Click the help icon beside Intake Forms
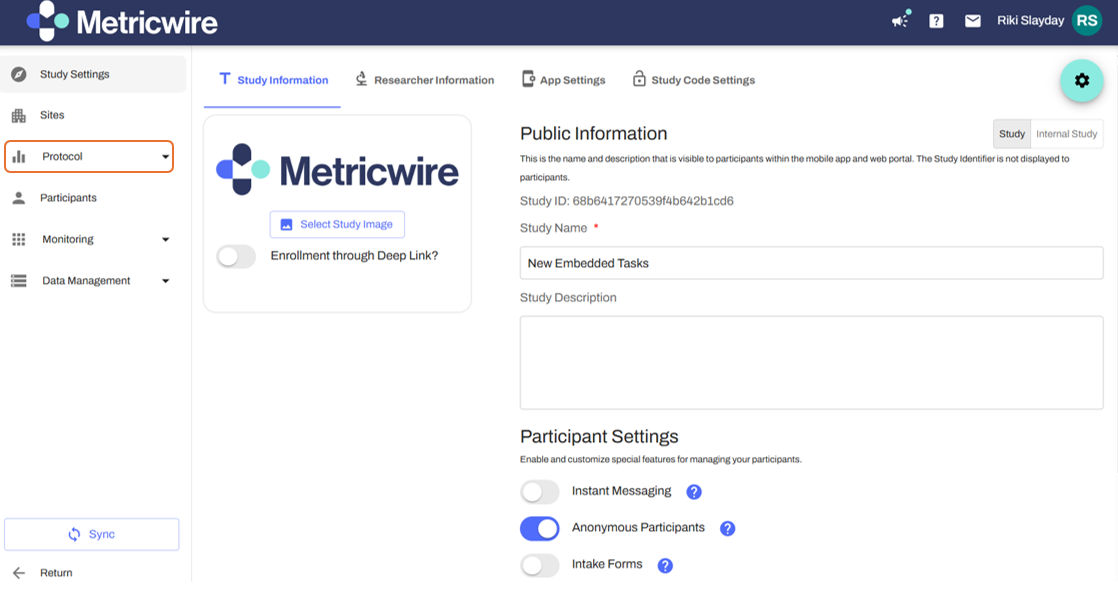 [x=665, y=565]
